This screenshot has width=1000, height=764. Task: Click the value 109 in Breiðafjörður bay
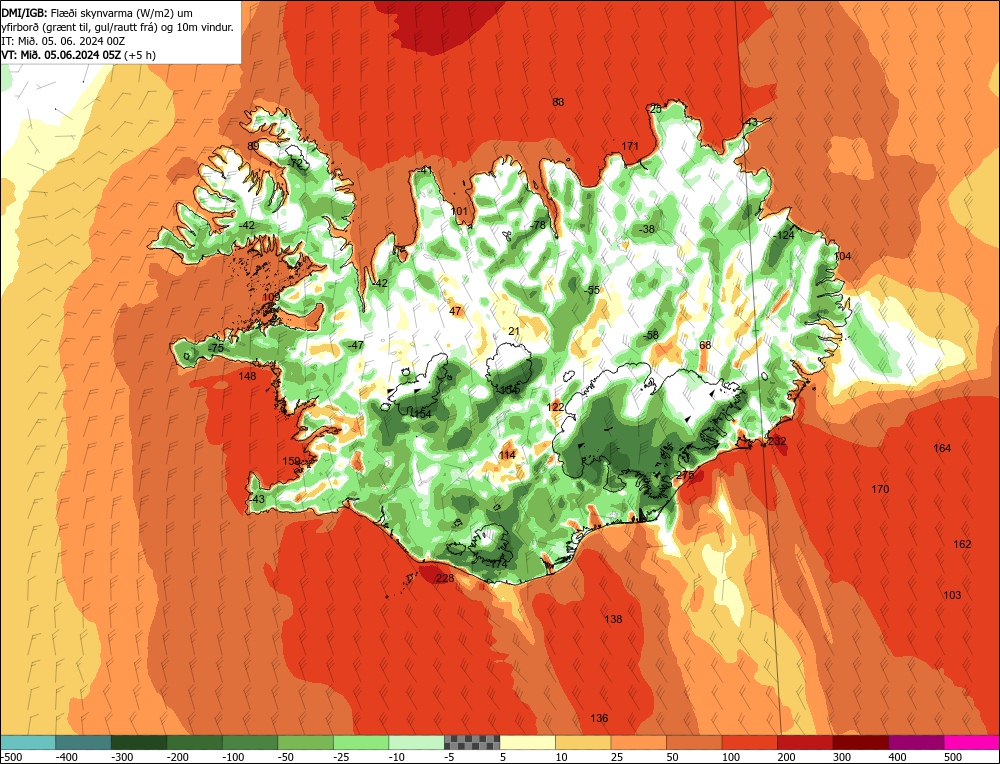tap(271, 297)
